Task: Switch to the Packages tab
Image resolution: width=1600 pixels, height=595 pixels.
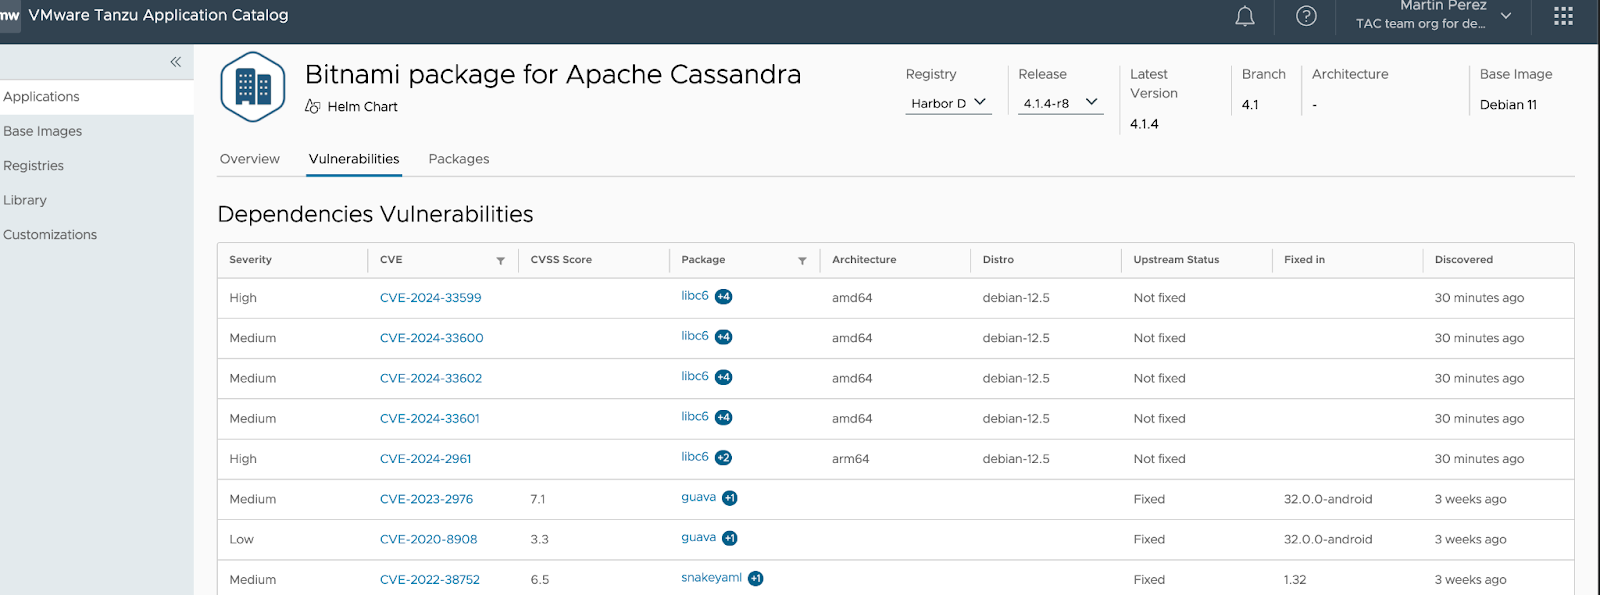Action: (x=459, y=159)
